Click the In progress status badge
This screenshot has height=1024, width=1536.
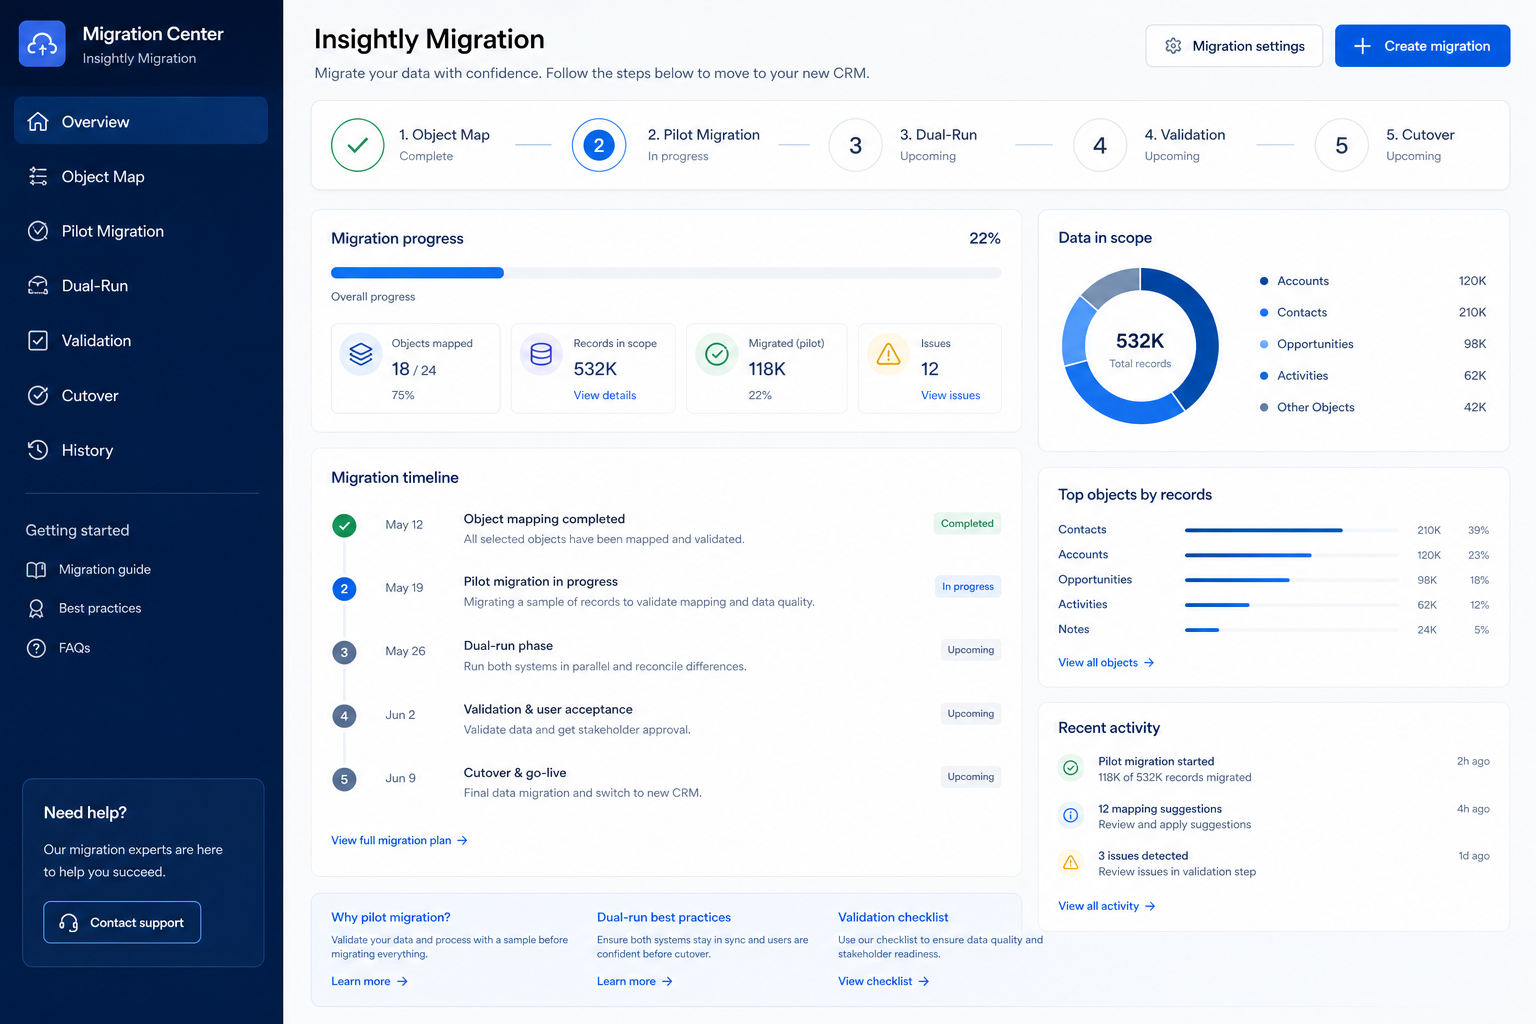967,586
